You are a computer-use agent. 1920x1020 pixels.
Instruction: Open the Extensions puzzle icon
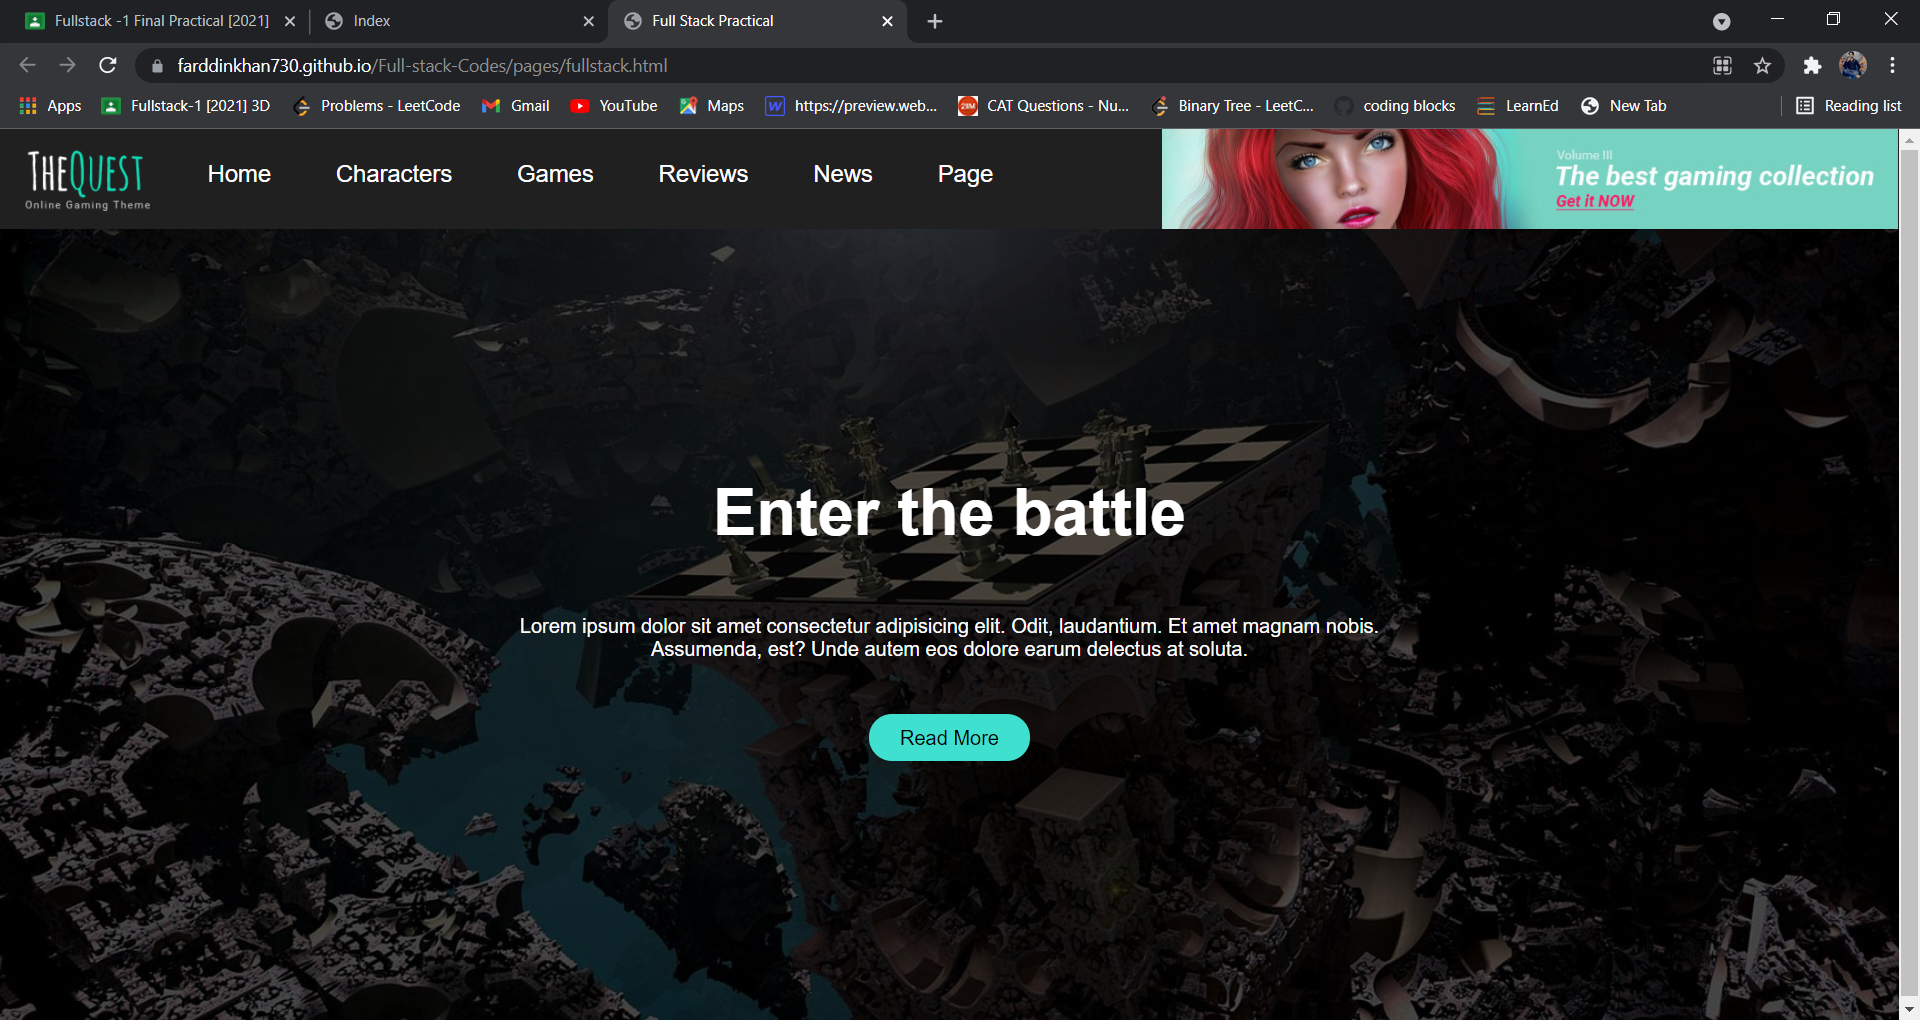coord(1812,66)
